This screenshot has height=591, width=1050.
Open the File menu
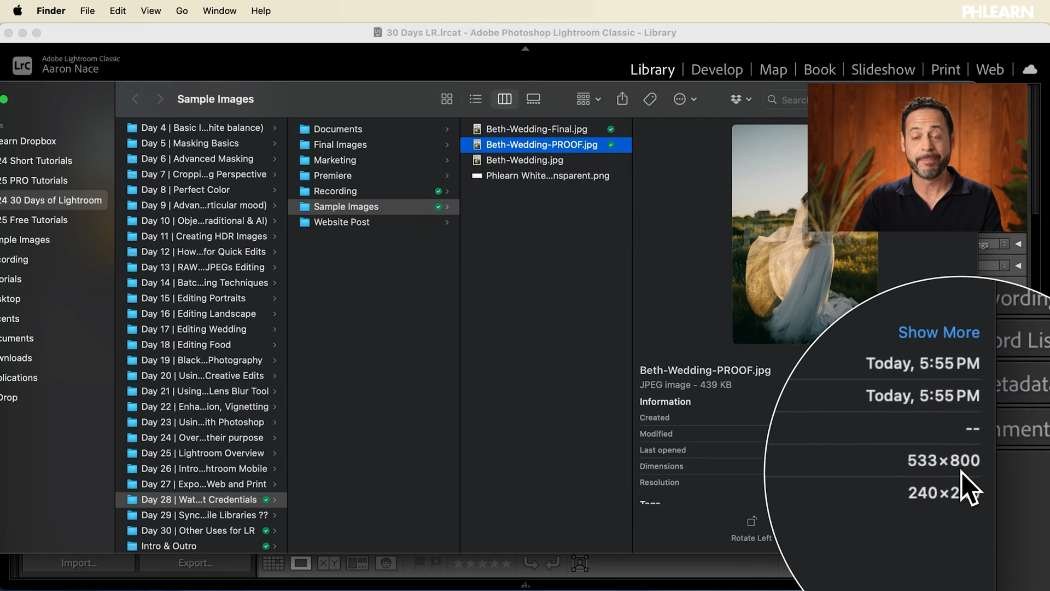tap(87, 11)
